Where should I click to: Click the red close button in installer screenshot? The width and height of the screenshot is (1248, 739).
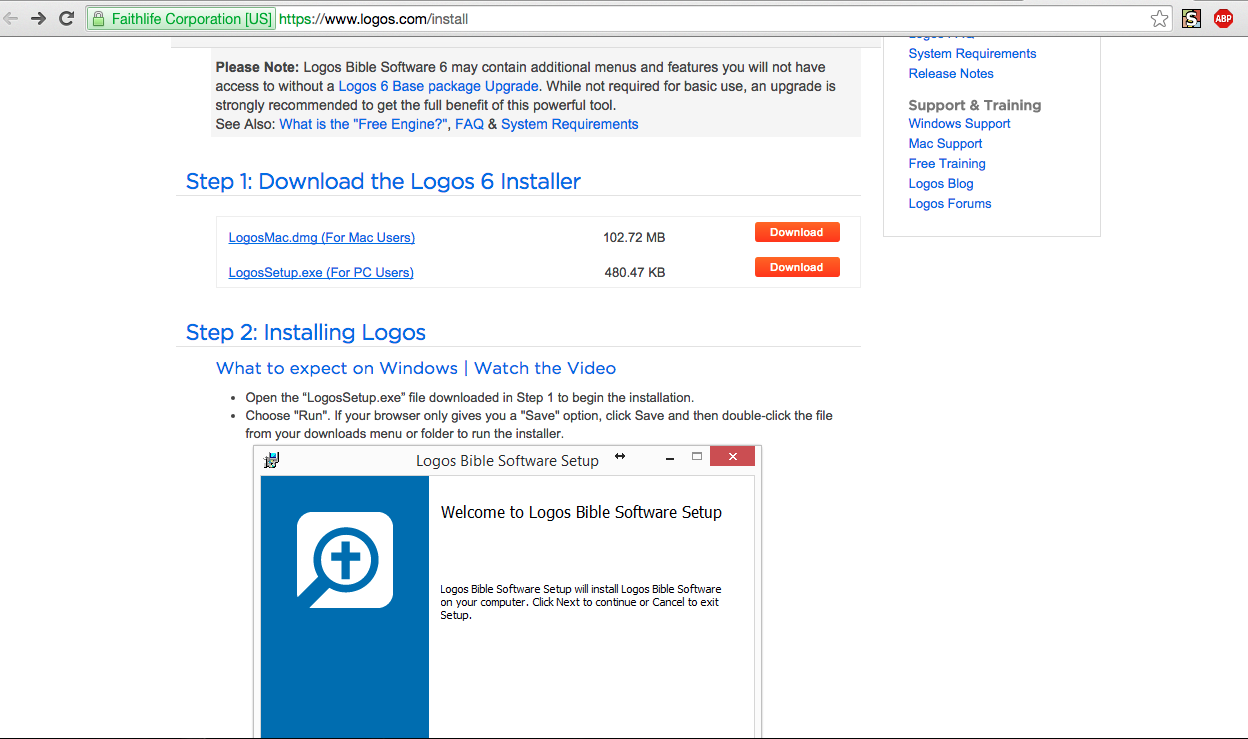732,457
